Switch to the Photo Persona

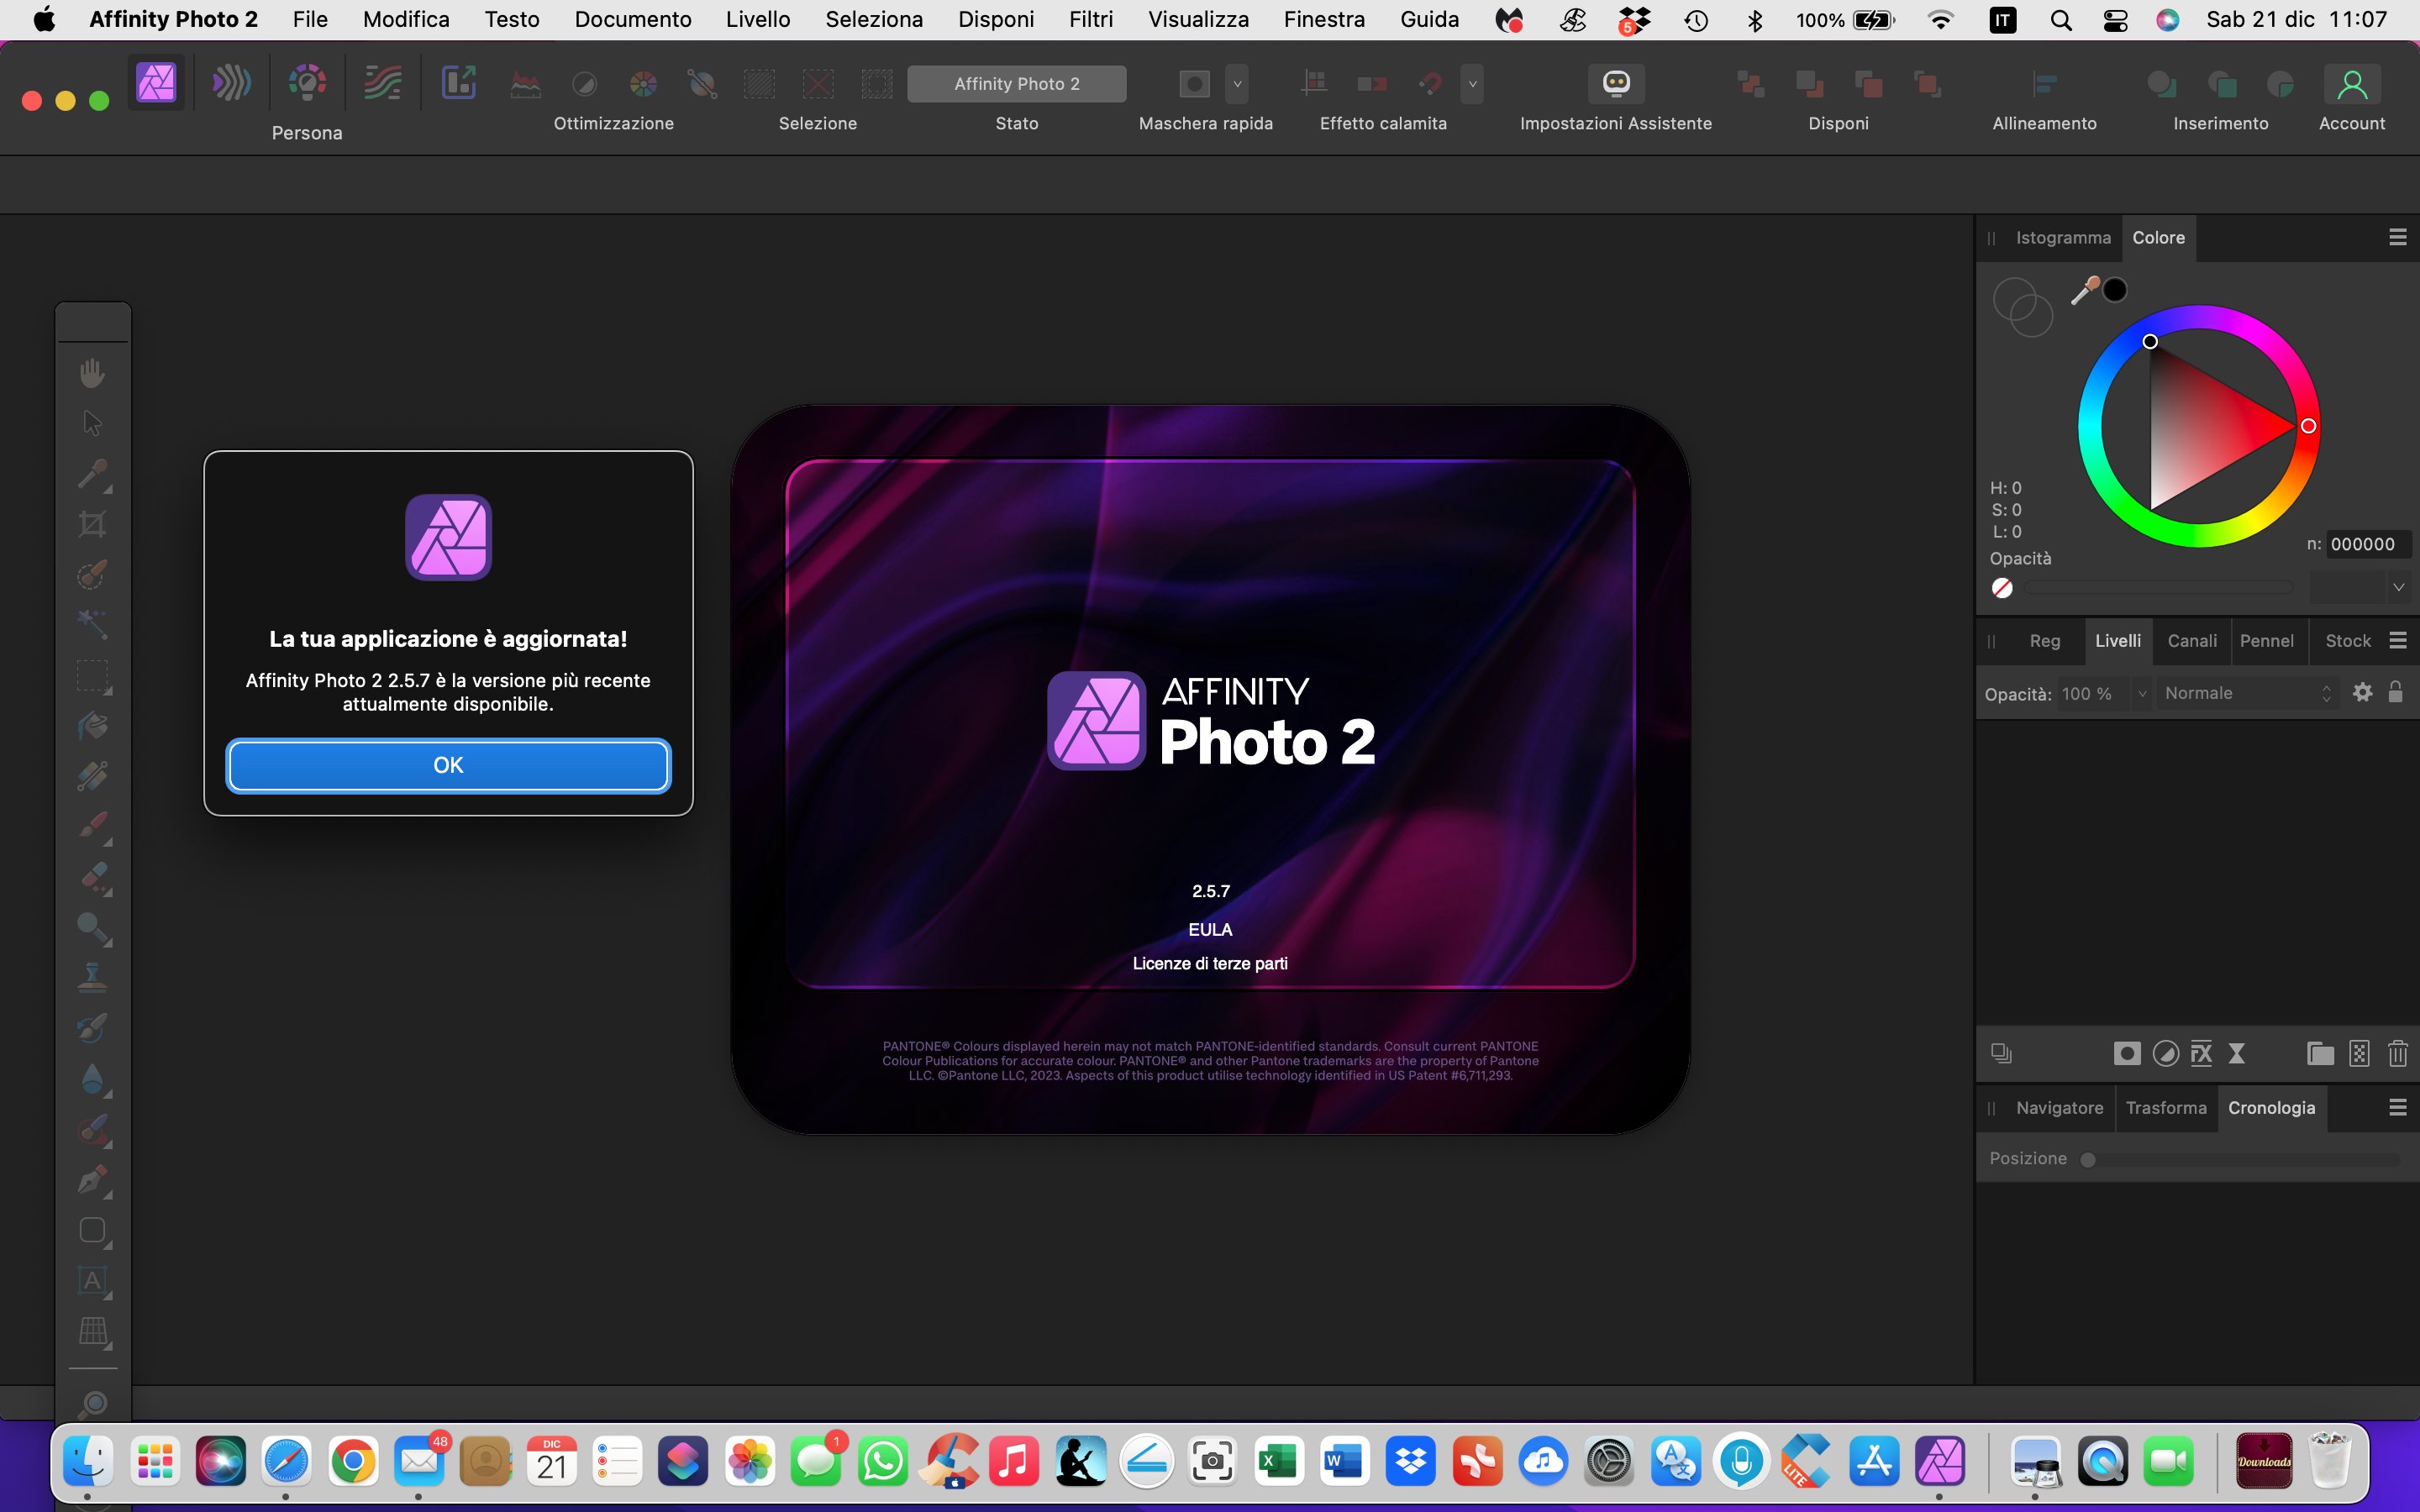click(x=156, y=83)
